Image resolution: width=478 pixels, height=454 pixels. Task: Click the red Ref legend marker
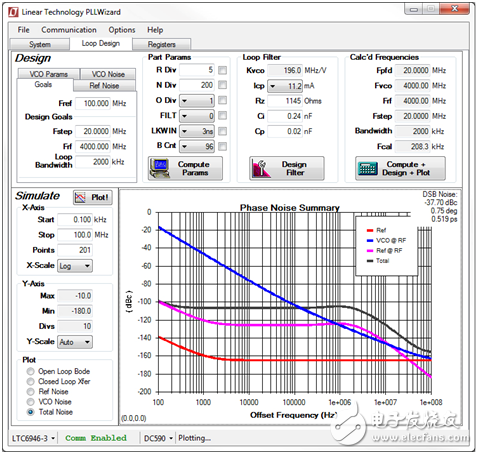point(370,230)
